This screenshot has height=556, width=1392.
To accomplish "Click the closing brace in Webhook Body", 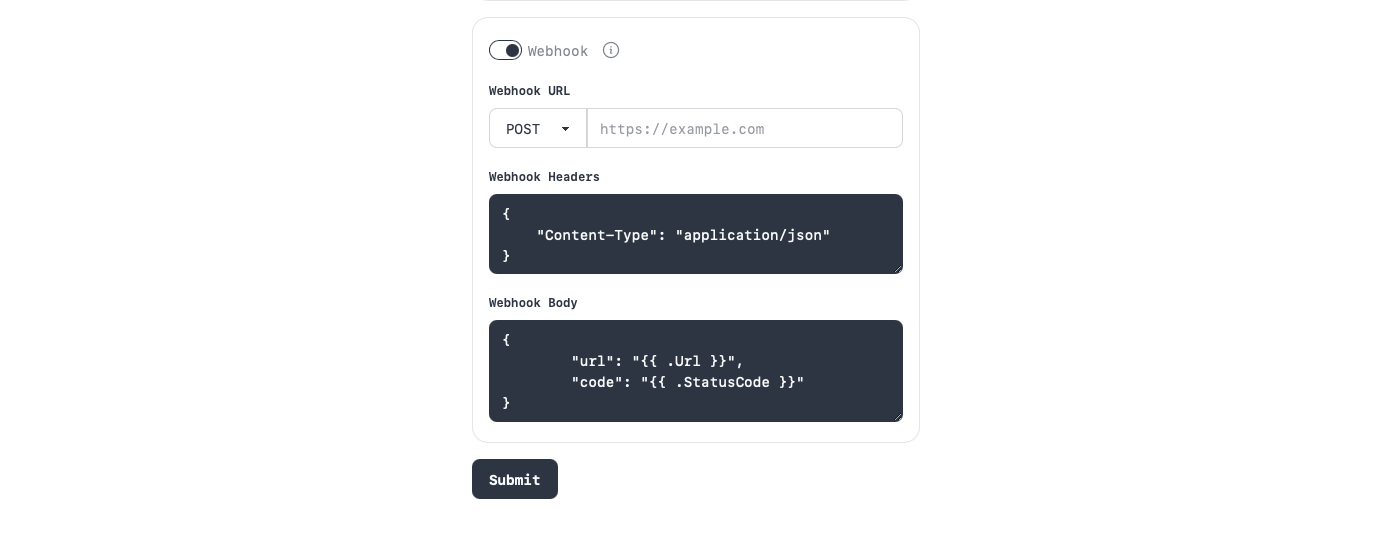I will [506, 403].
